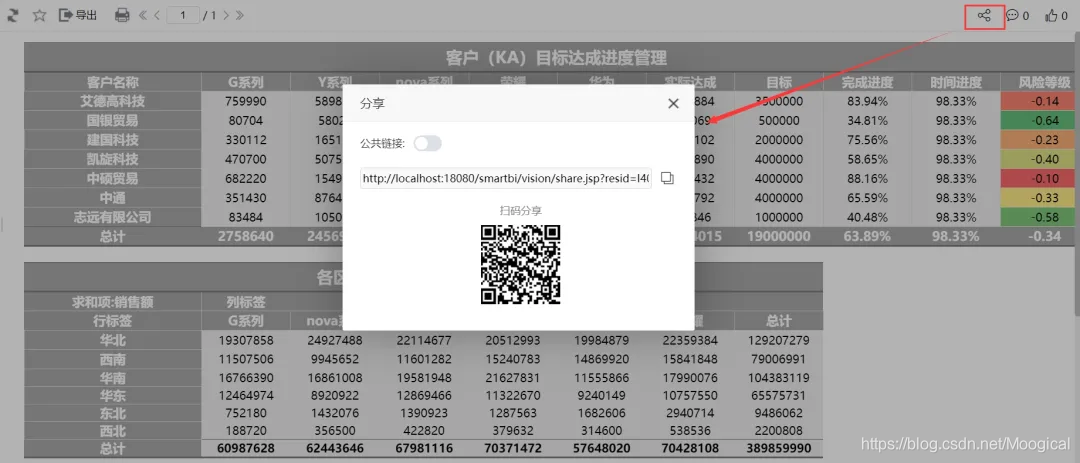
Task: Go to next page with single-right arrow
Action: [x=225, y=15]
